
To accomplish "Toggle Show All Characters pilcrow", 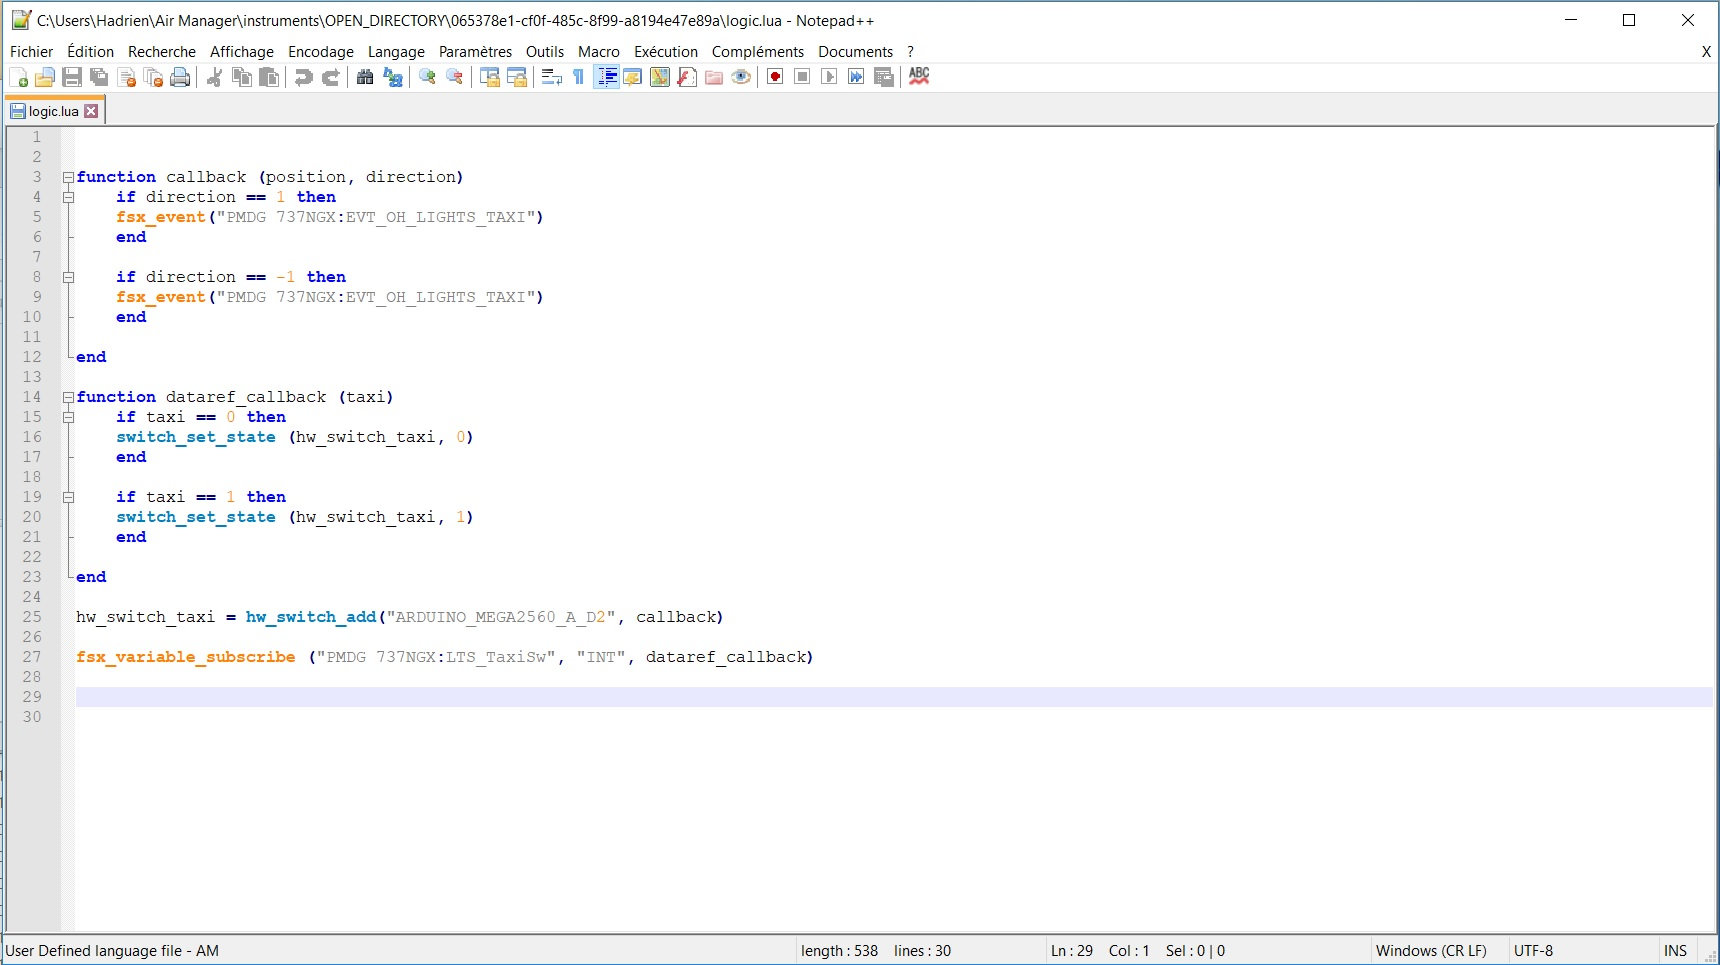I will click(578, 77).
